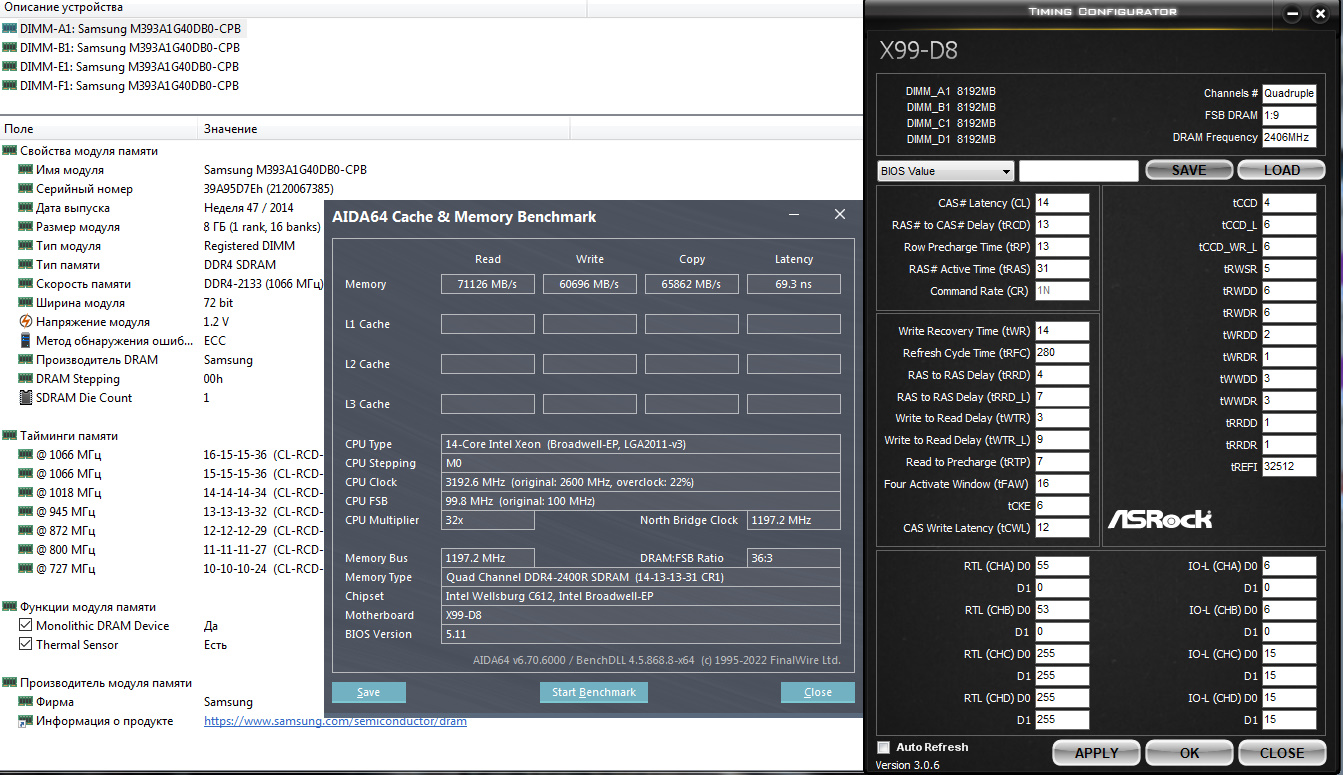Open the BIOS Value dropdown
The width and height of the screenshot is (1343, 775).
pyautogui.click(x=945, y=171)
